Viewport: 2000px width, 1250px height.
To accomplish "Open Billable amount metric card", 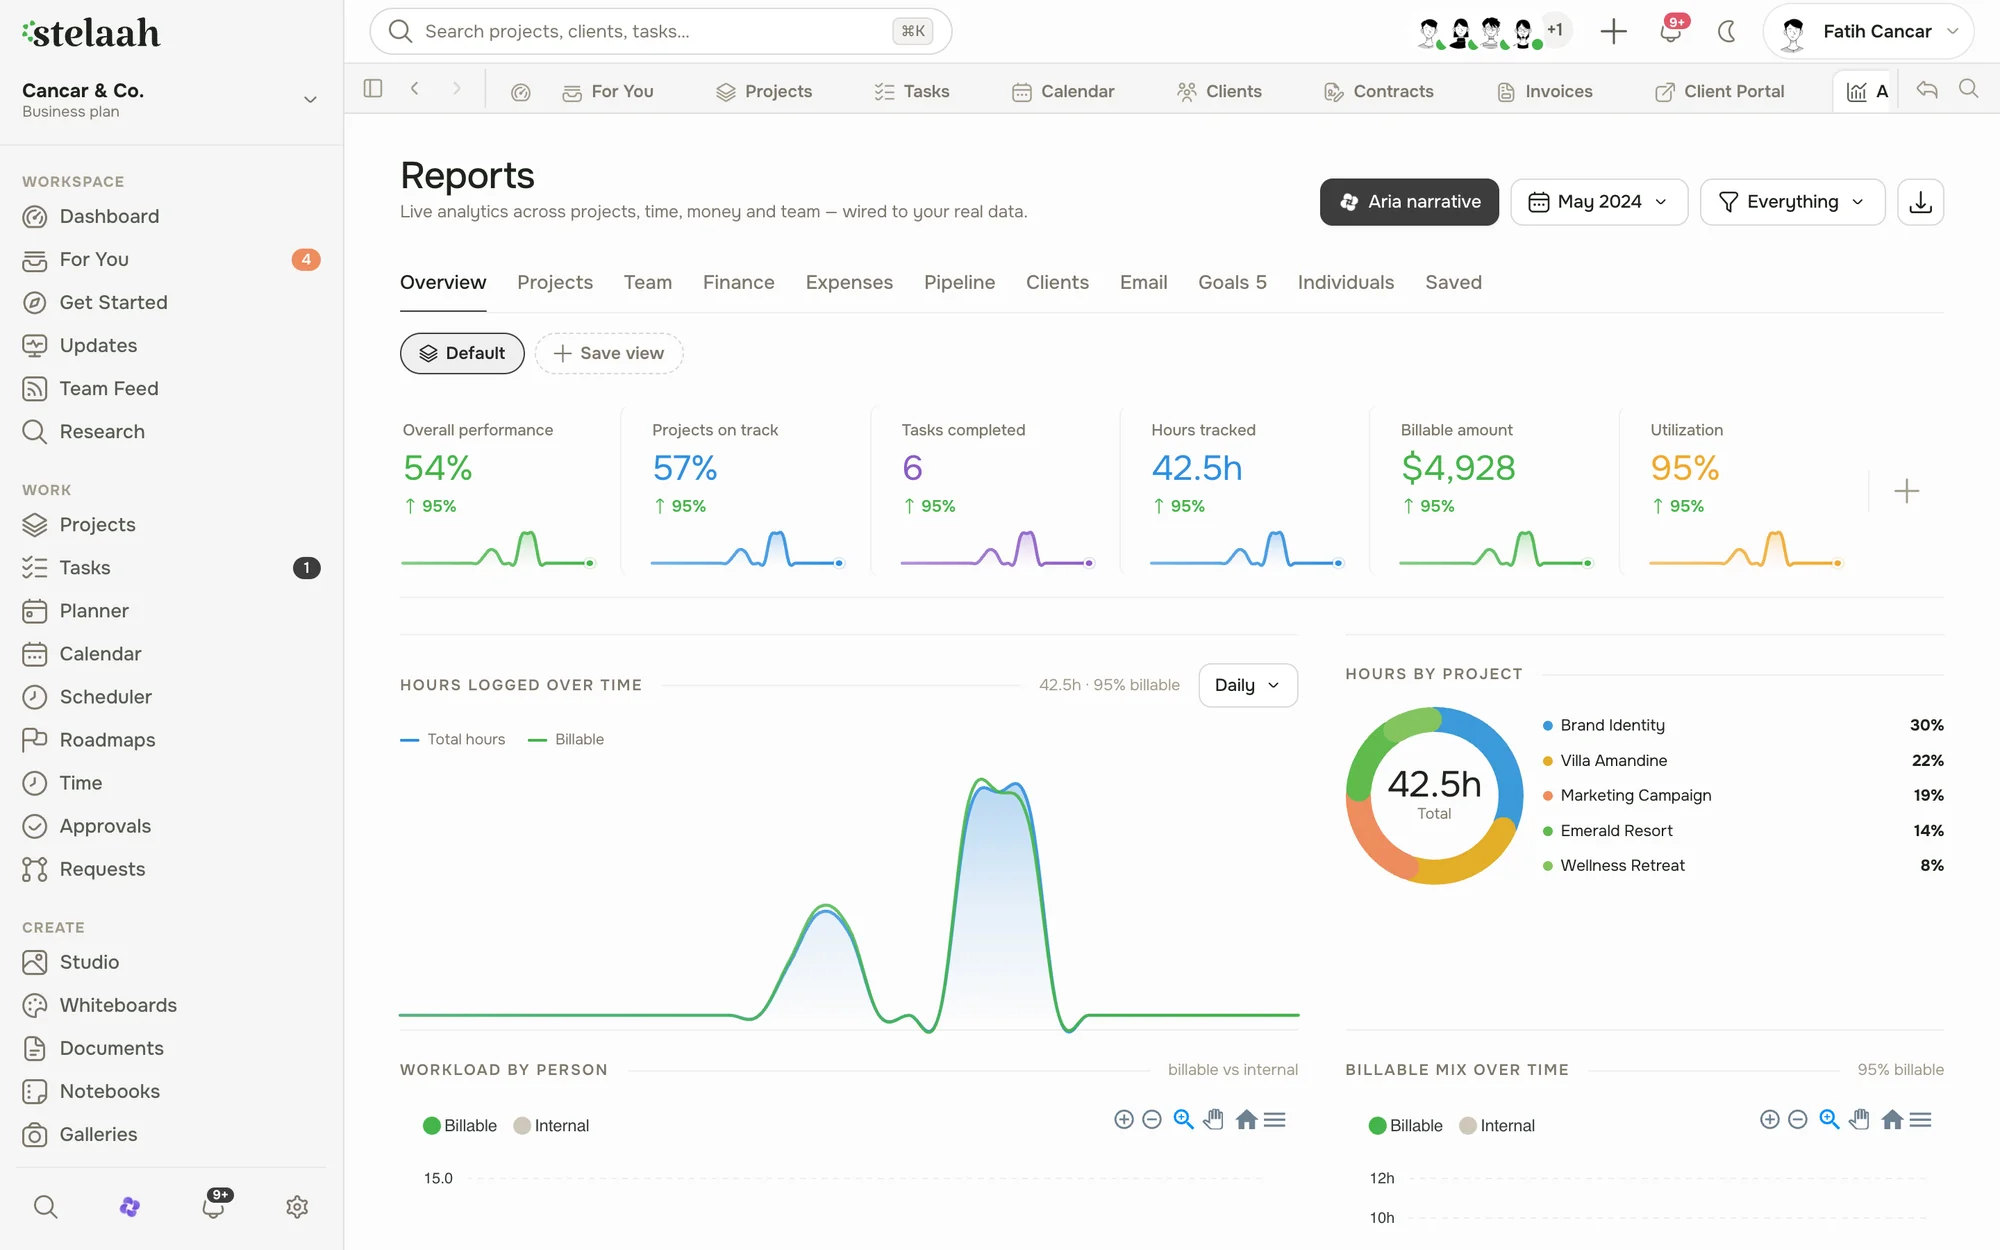I will tap(1494, 491).
